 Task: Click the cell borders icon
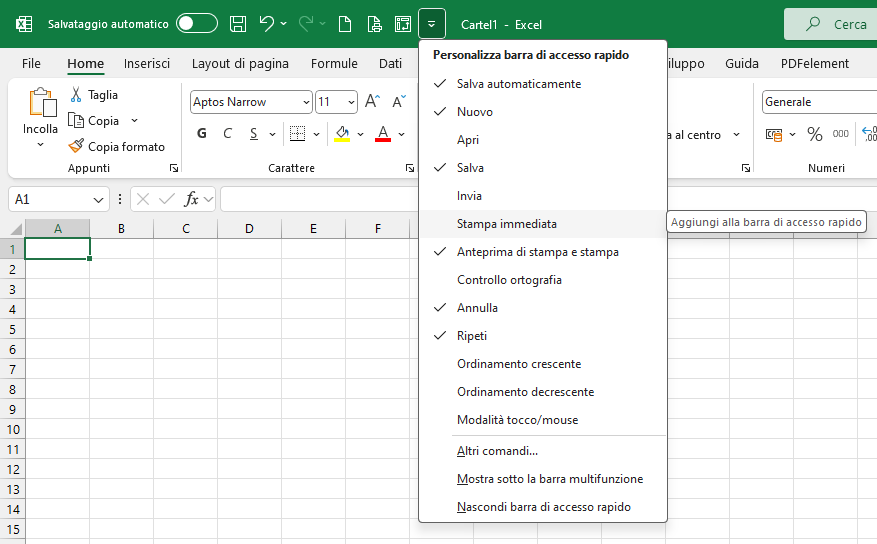coord(298,134)
